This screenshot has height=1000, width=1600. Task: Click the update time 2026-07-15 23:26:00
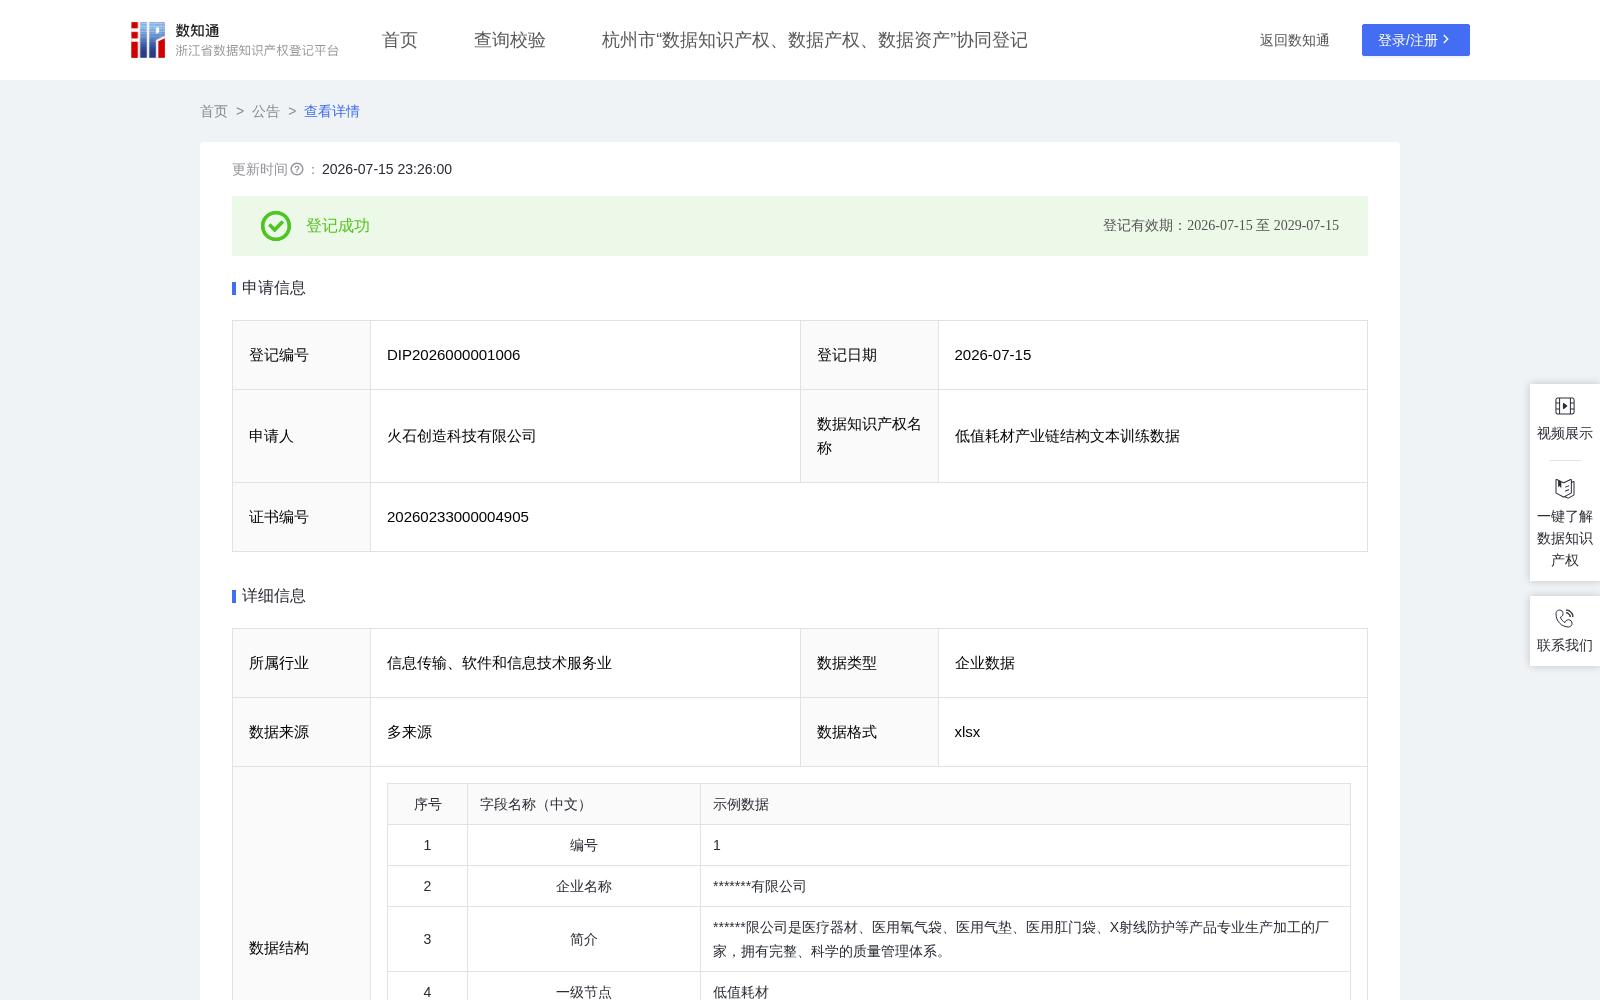[387, 169]
